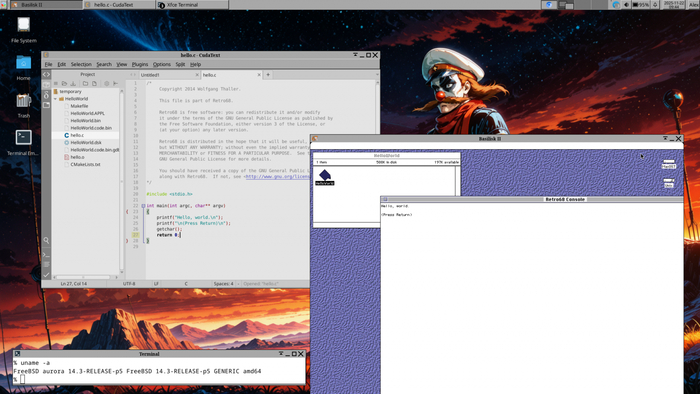Select HelloWorld.dsk in the project tree
The height and width of the screenshot is (394, 700).
click(x=86, y=142)
